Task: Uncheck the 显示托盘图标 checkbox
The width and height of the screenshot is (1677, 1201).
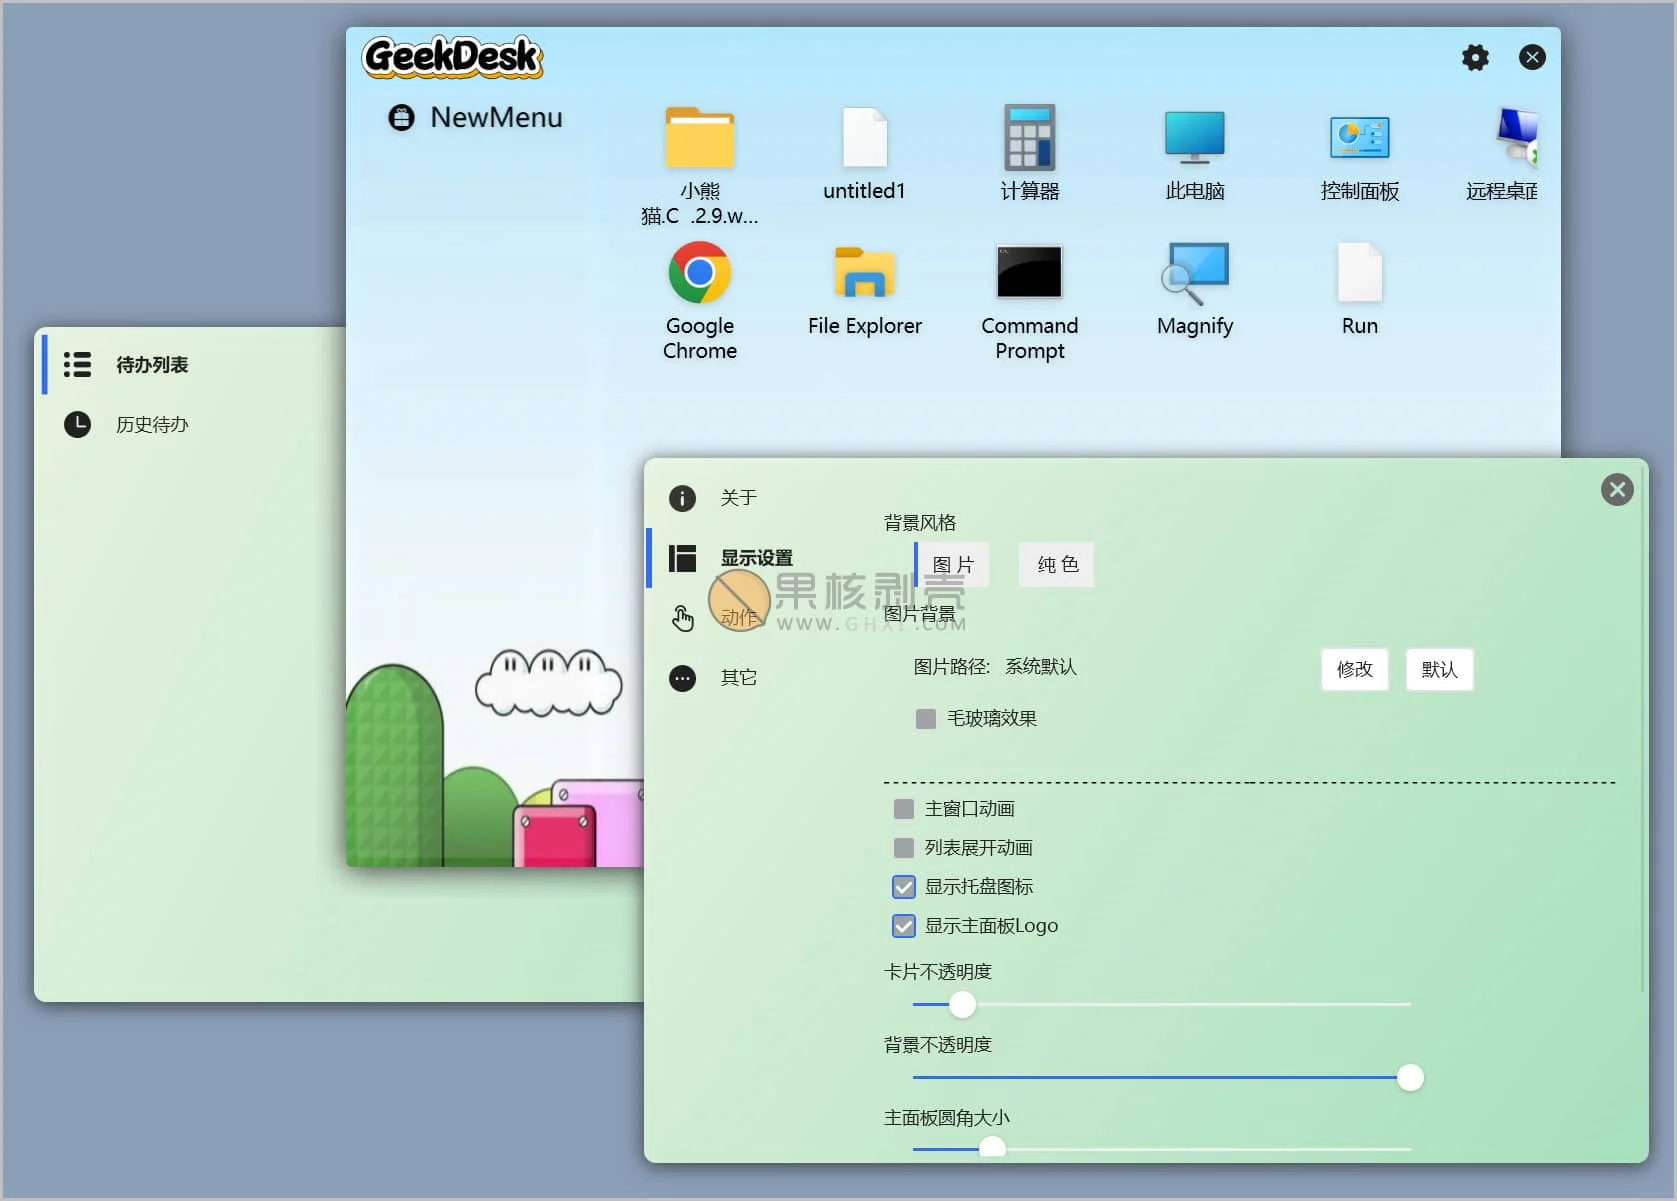Action: [904, 887]
